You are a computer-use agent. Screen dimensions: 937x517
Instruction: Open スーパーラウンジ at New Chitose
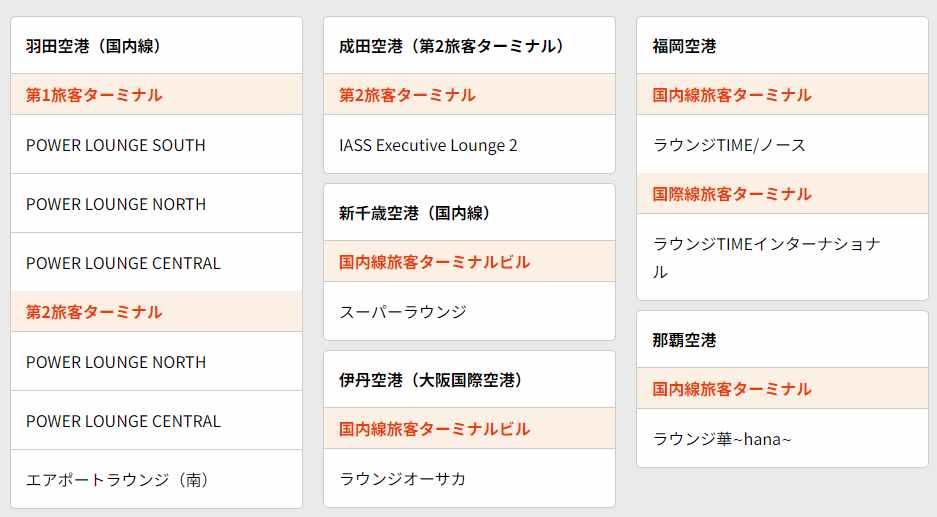click(x=403, y=312)
